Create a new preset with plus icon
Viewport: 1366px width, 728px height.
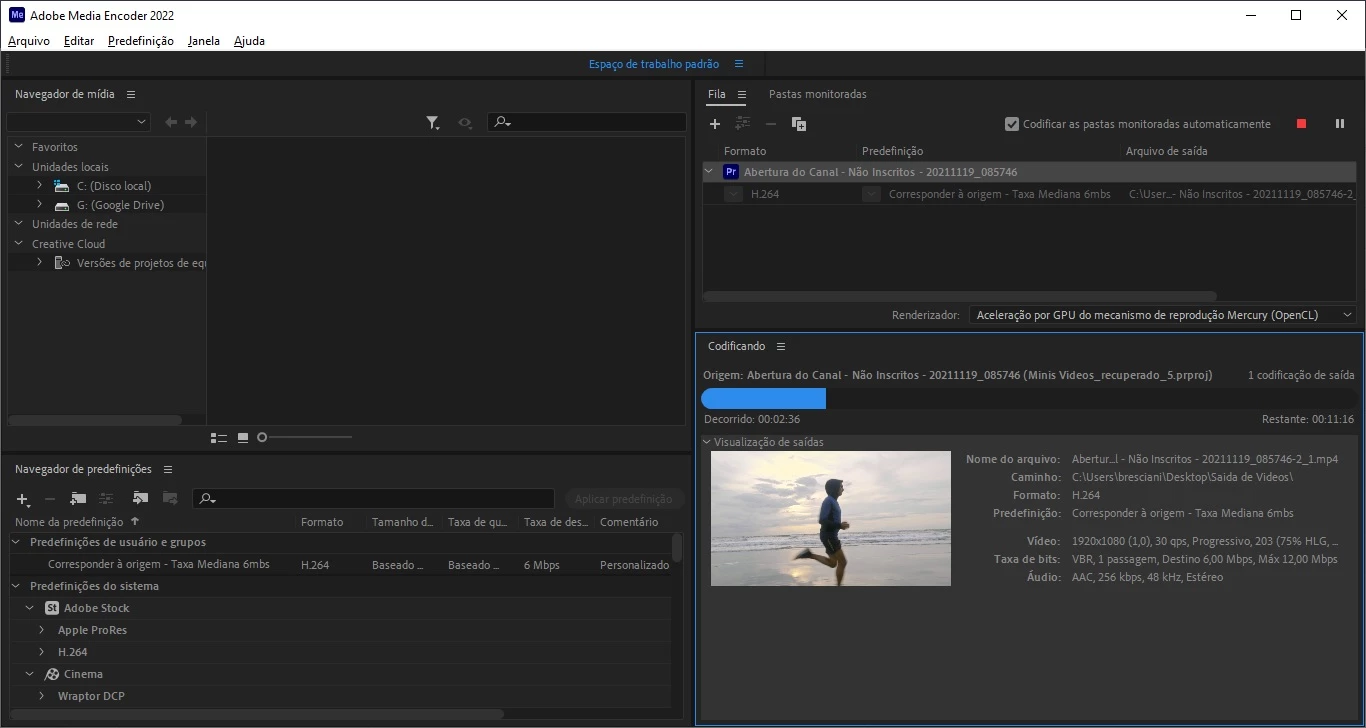23,498
